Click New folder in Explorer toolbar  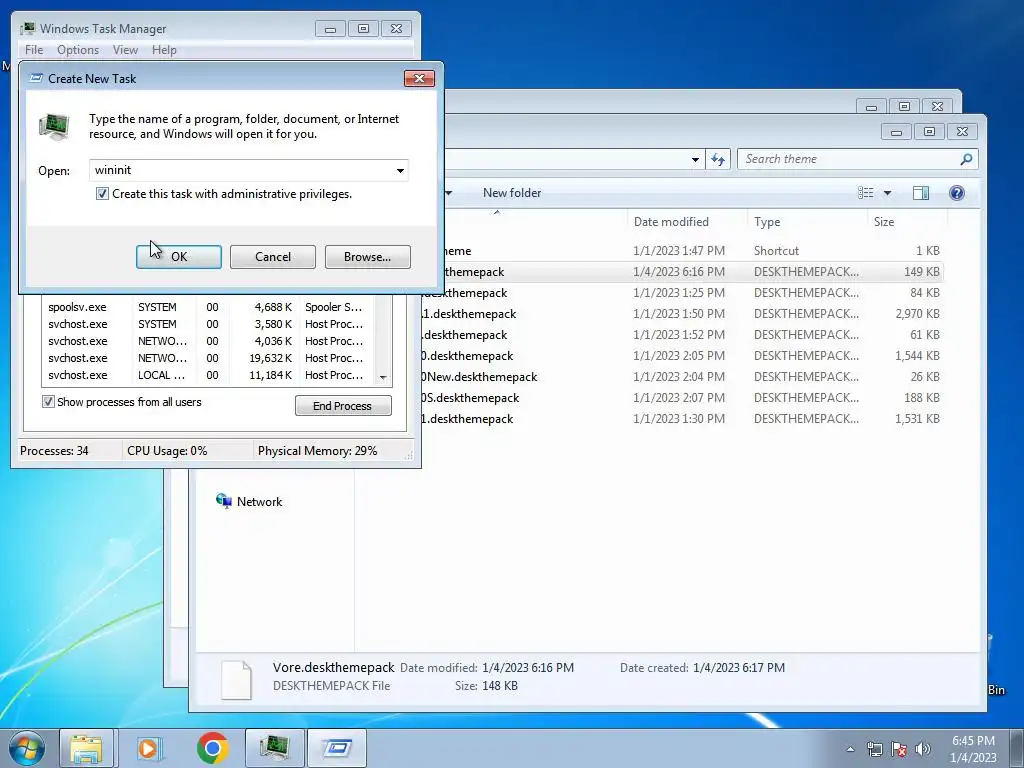512,193
